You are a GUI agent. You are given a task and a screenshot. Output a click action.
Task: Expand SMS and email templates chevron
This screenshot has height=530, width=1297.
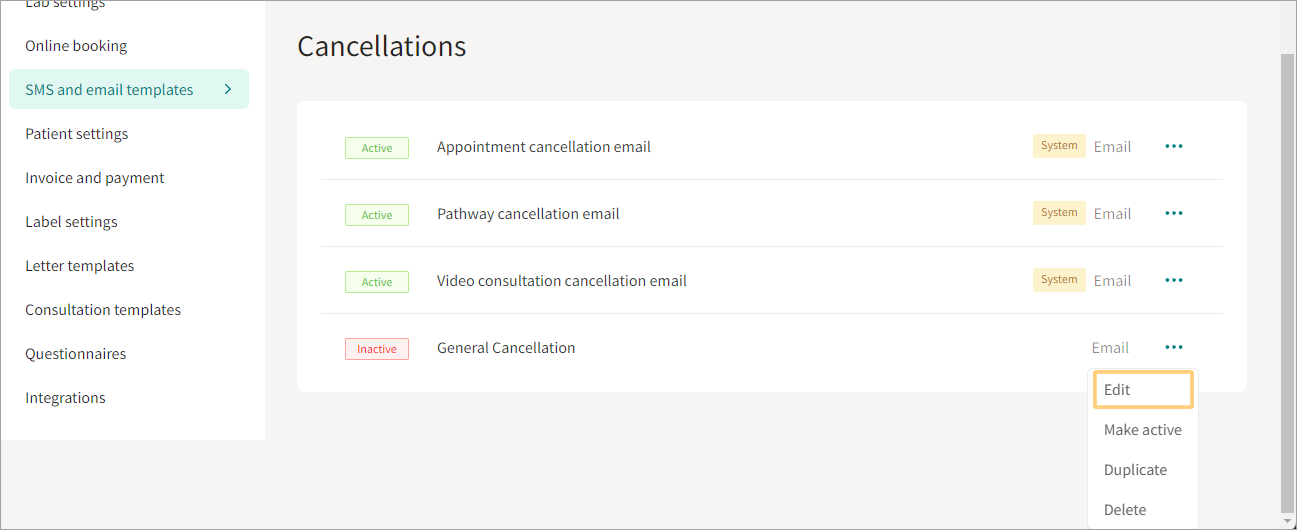tap(228, 89)
